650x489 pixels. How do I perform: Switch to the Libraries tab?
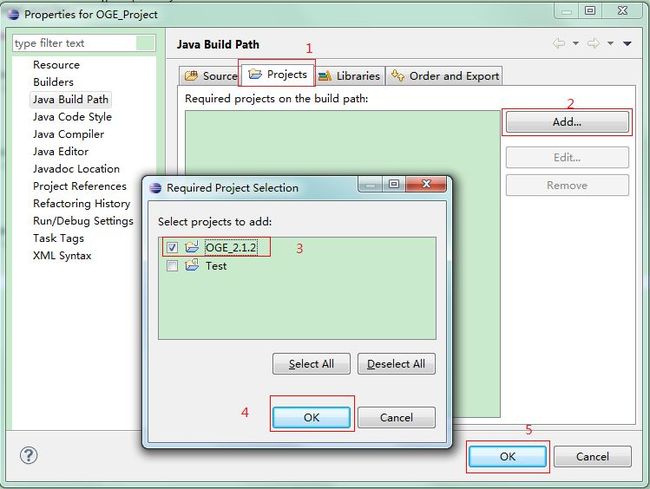pos(349,76)
